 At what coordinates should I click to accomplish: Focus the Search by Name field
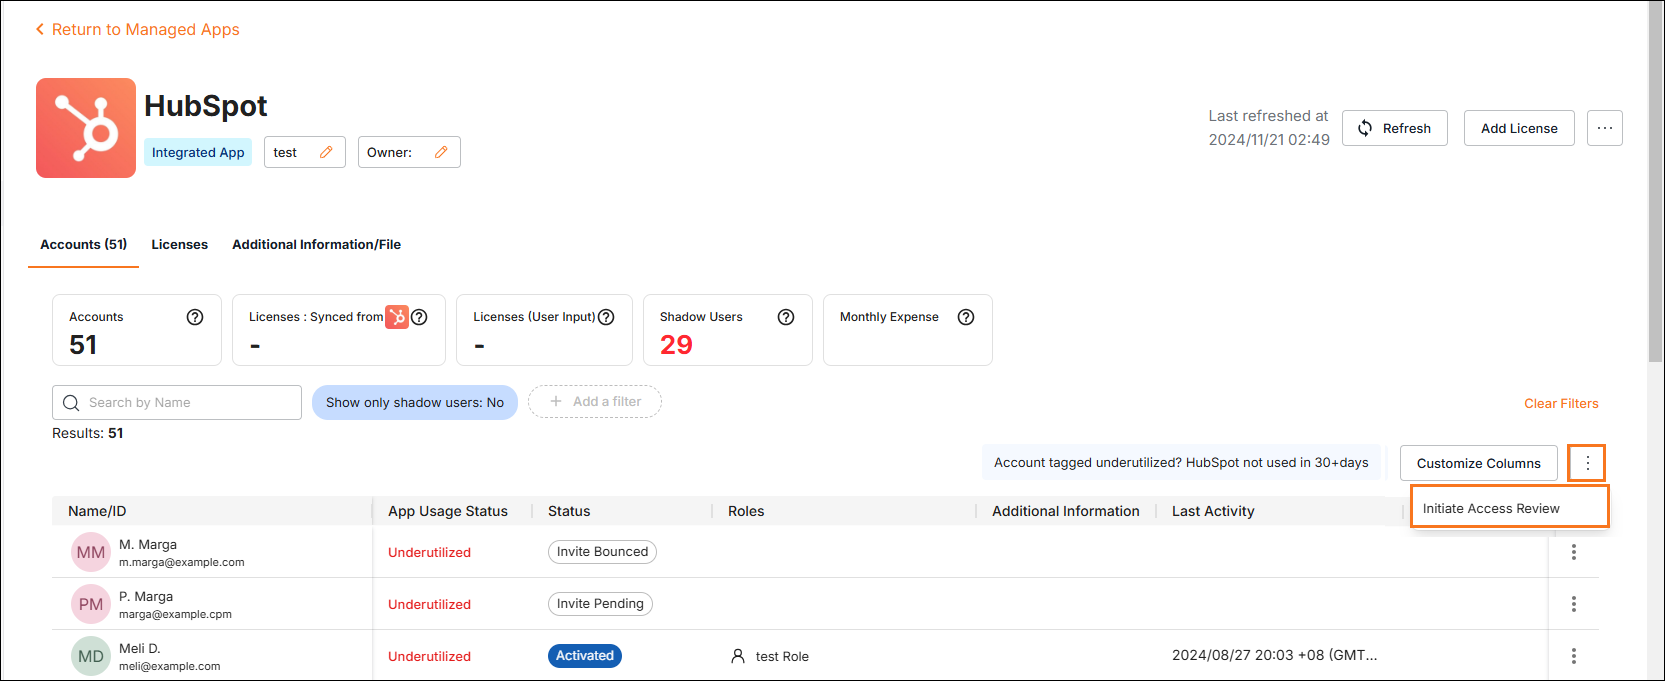pyautogui.click(x=177, y=402)
